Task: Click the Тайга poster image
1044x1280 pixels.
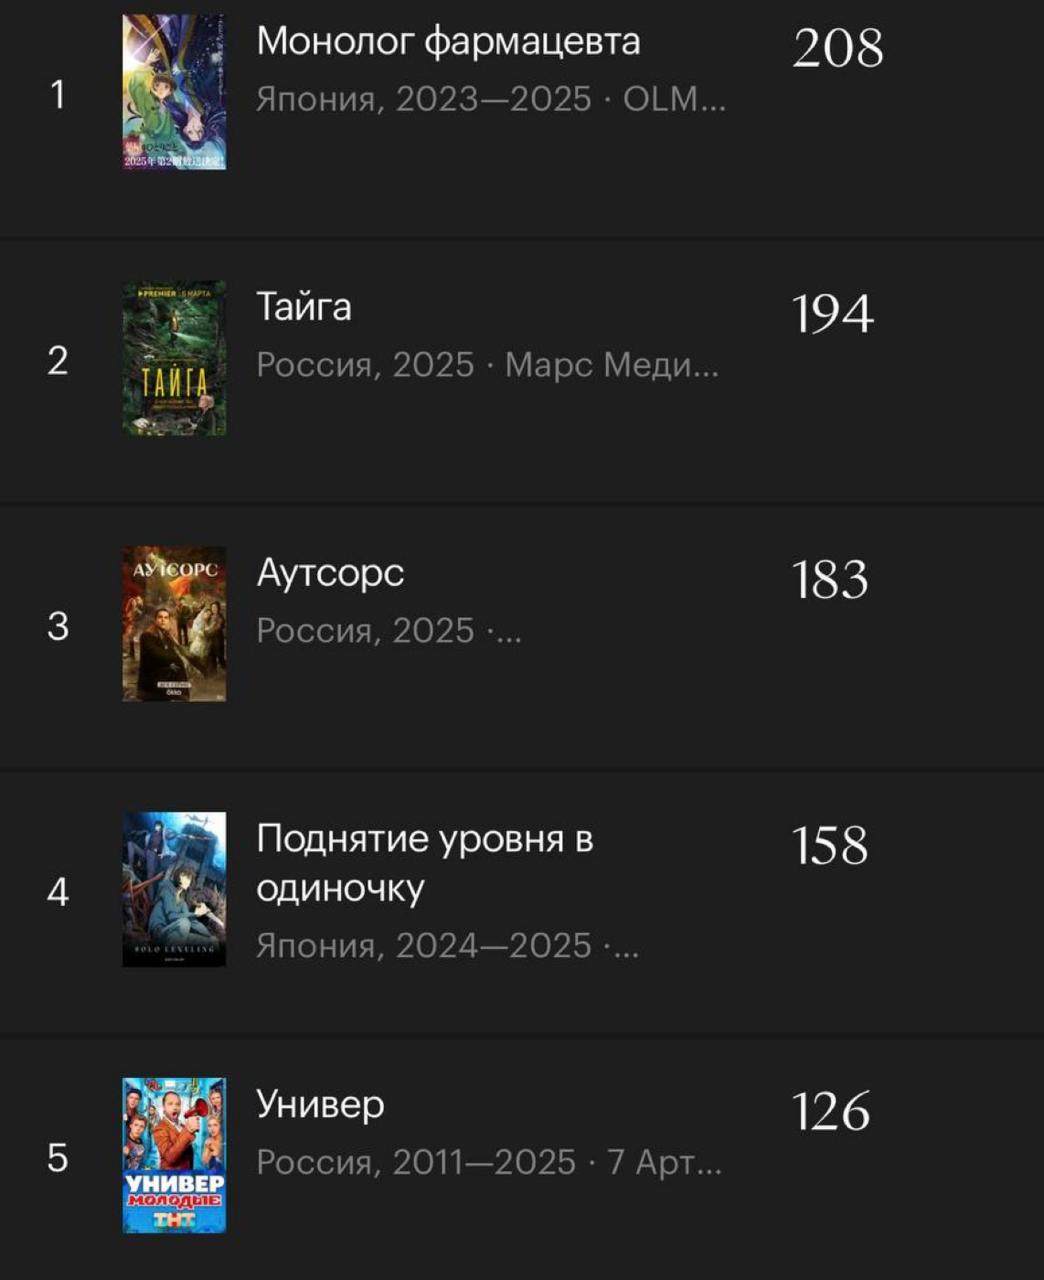Action: (x=174, y=358)
